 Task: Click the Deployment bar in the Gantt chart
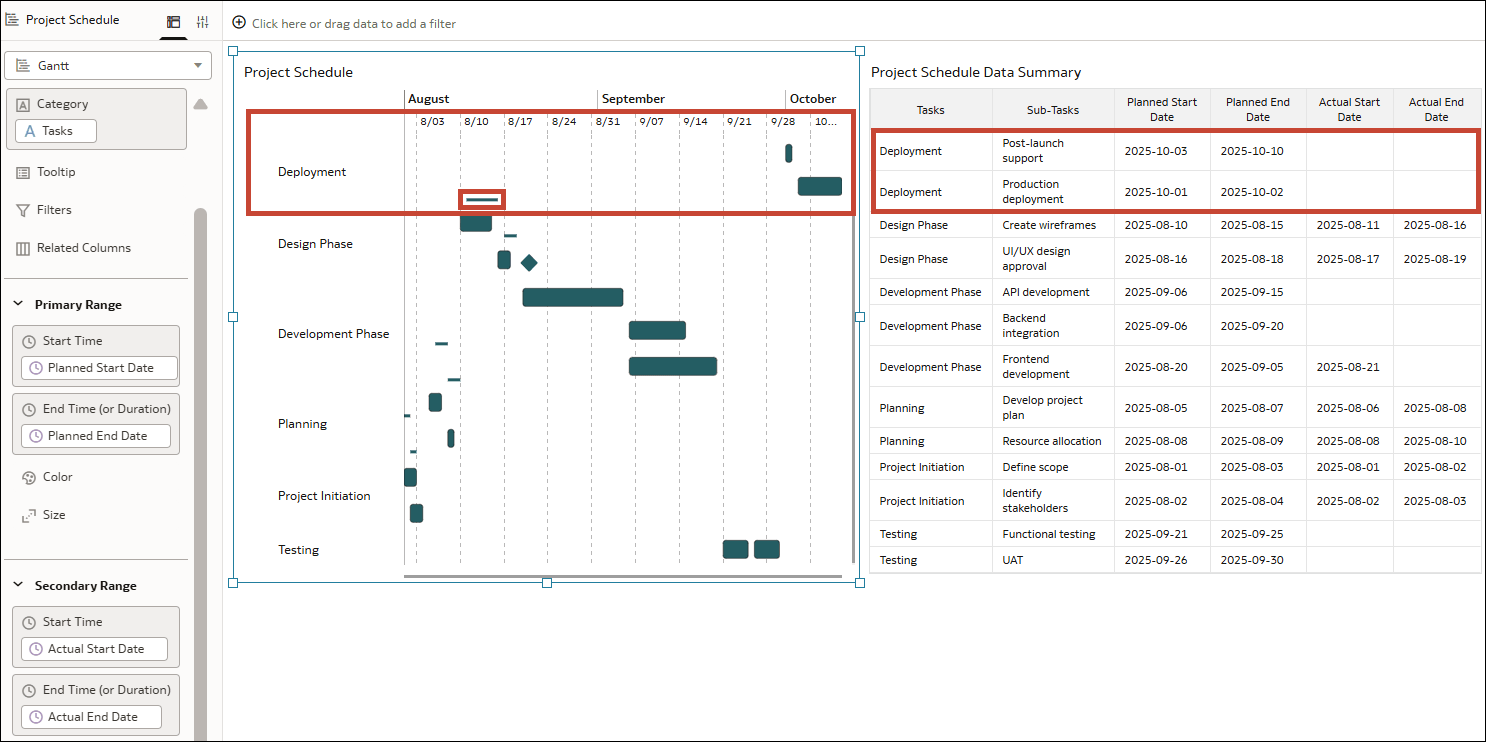[x=819, y=186]
